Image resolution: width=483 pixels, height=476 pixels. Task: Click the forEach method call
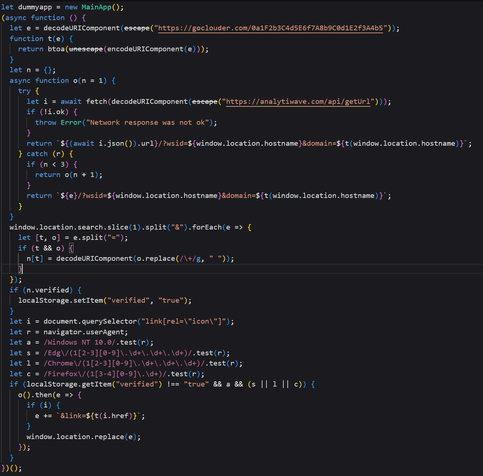[207, 227]
